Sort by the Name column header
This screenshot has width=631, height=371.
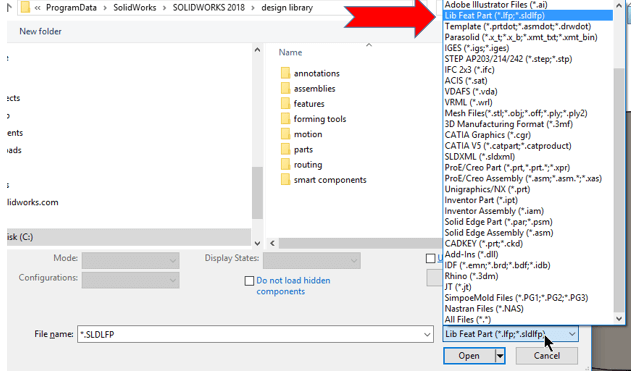pos(290,52)
